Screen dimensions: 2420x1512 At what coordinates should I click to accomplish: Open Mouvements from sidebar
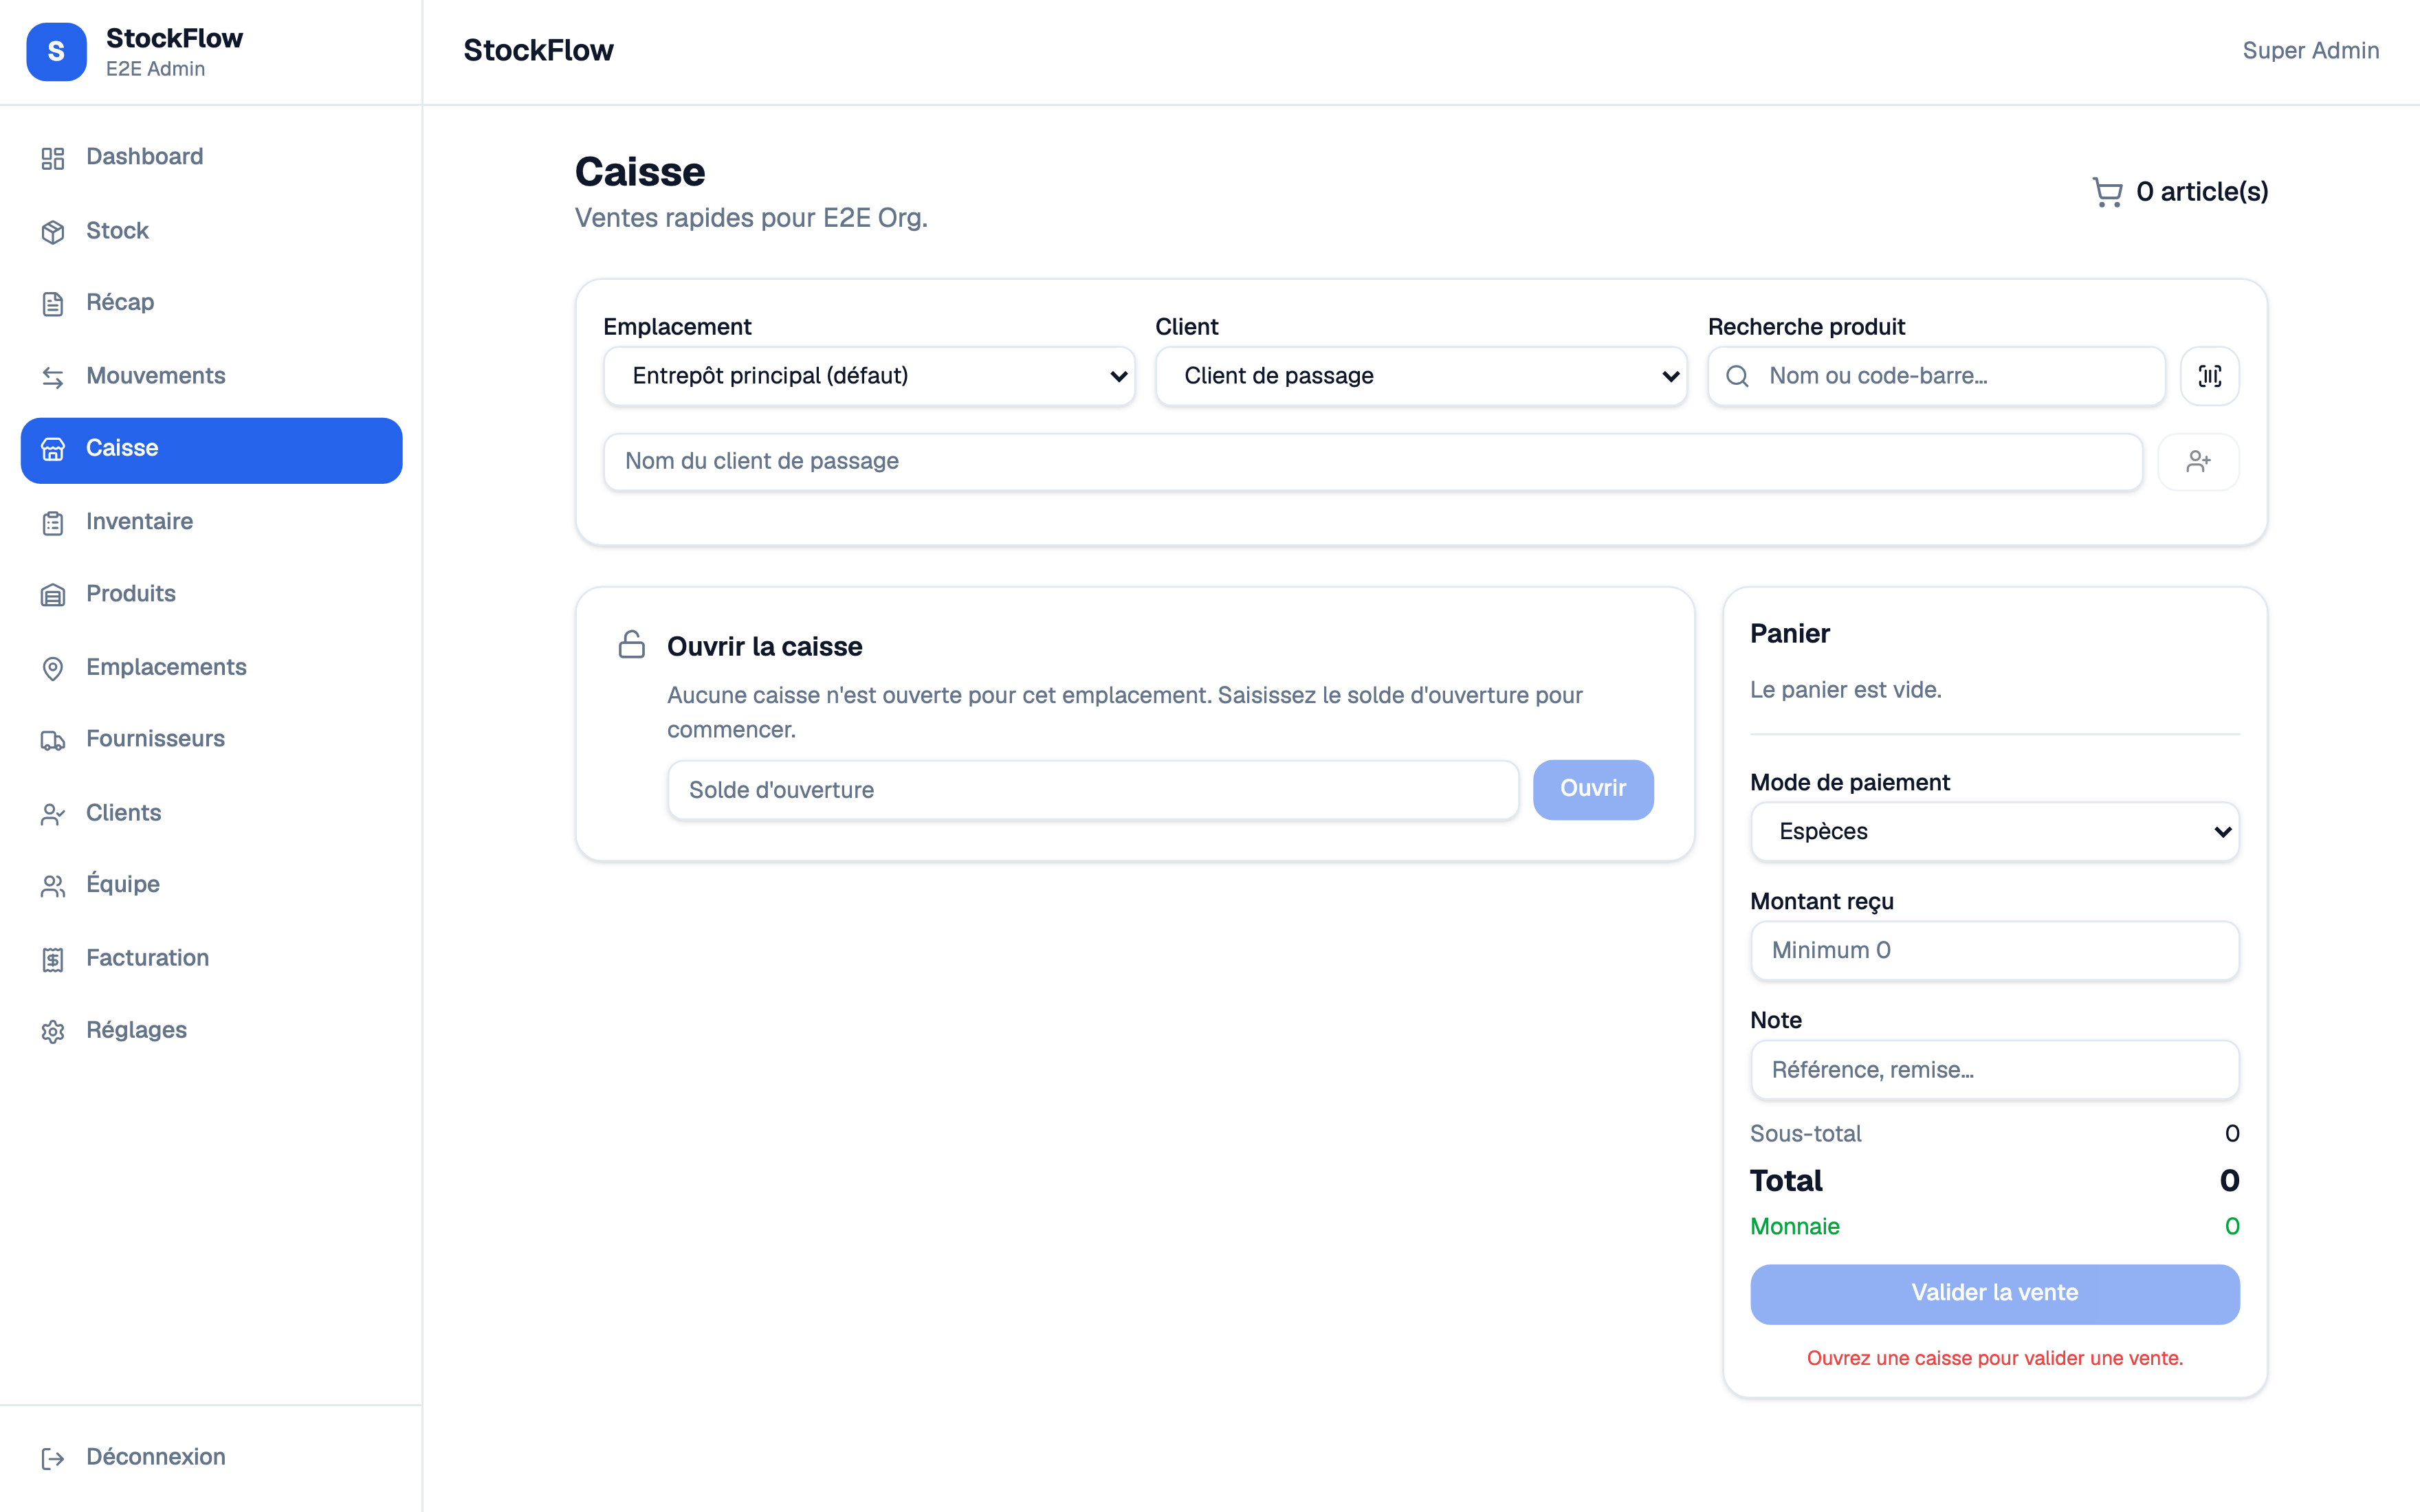[x=211, y=376]
